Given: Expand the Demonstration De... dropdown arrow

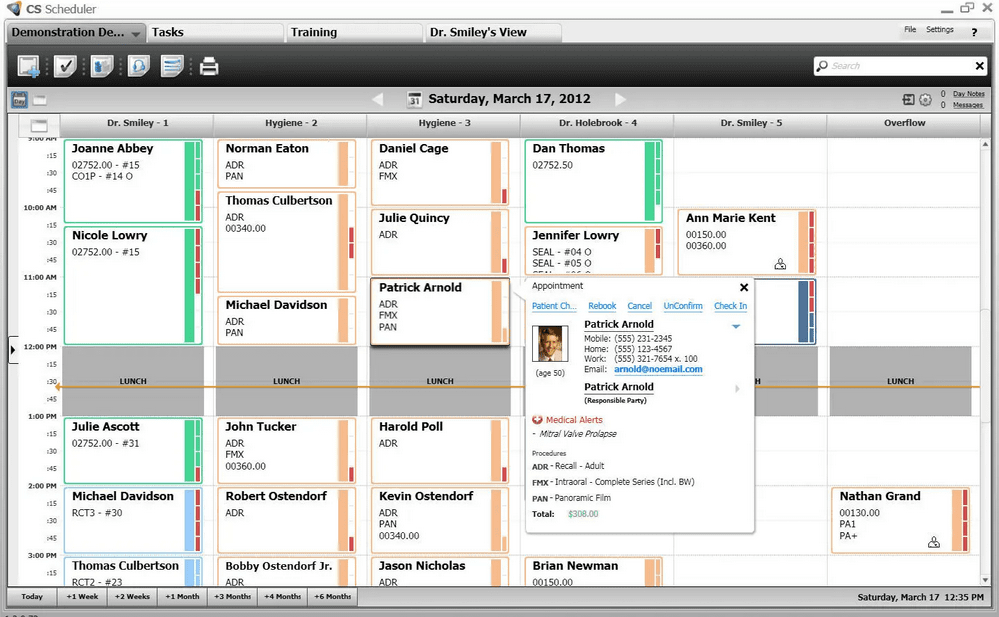Looking at the screenshot, I should [136, 33].
